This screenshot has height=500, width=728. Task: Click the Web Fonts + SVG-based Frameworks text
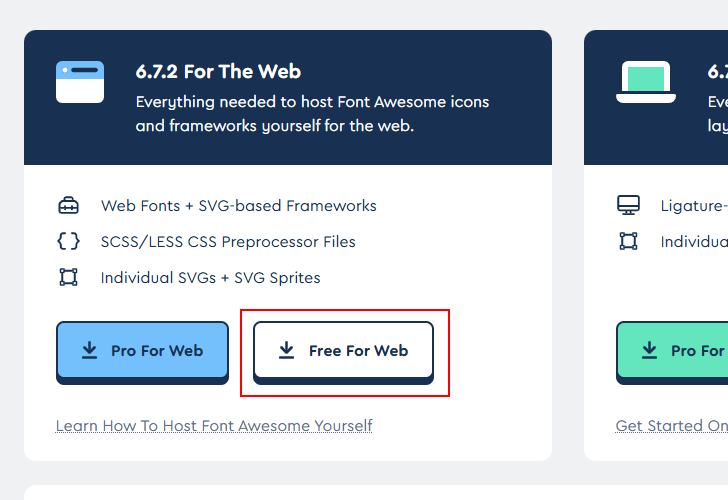[238, 206]
